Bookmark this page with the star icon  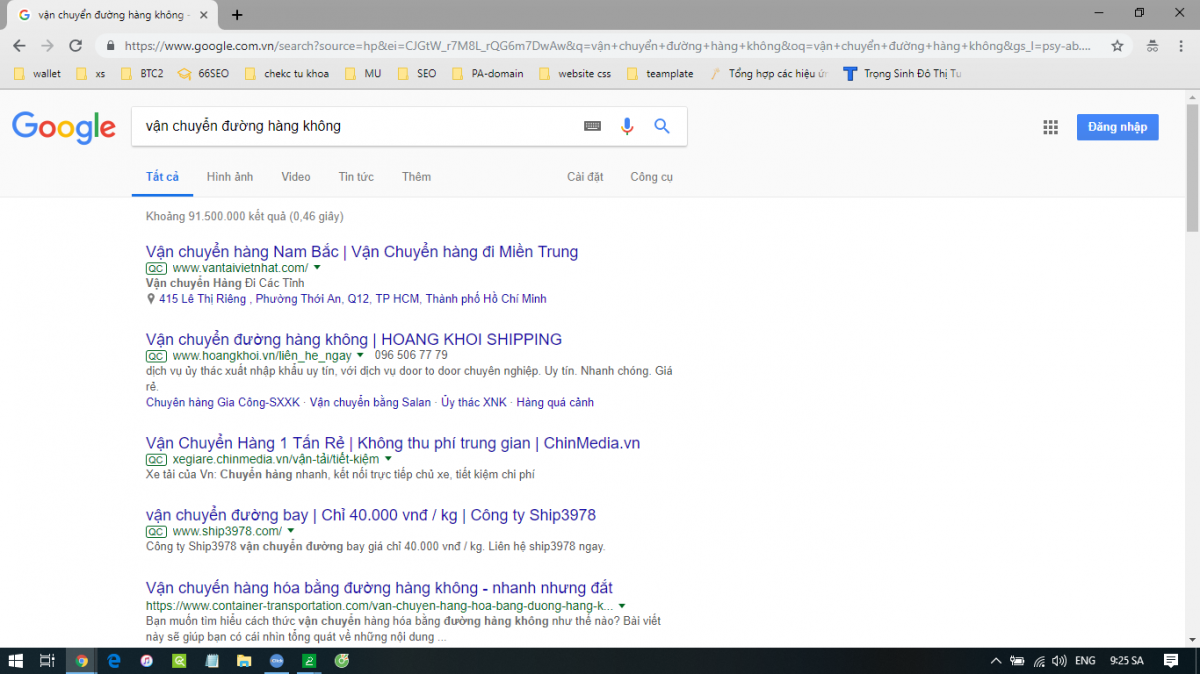(x=1117, y=46)
